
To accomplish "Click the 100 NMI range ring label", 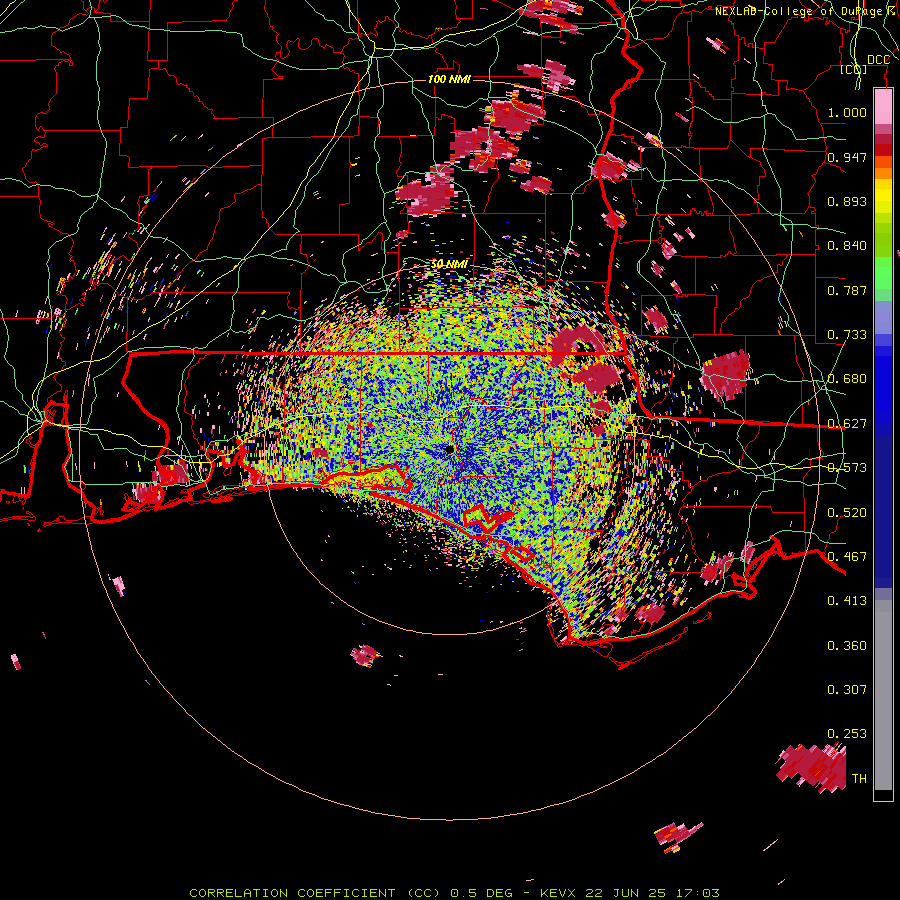I will (449, 79).
